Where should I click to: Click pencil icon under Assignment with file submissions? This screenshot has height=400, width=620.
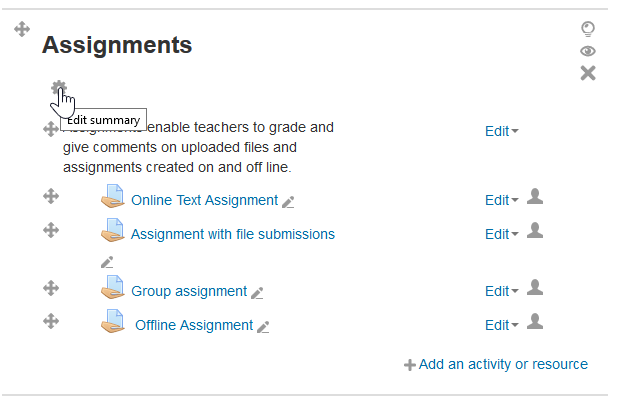coord(107,262)
